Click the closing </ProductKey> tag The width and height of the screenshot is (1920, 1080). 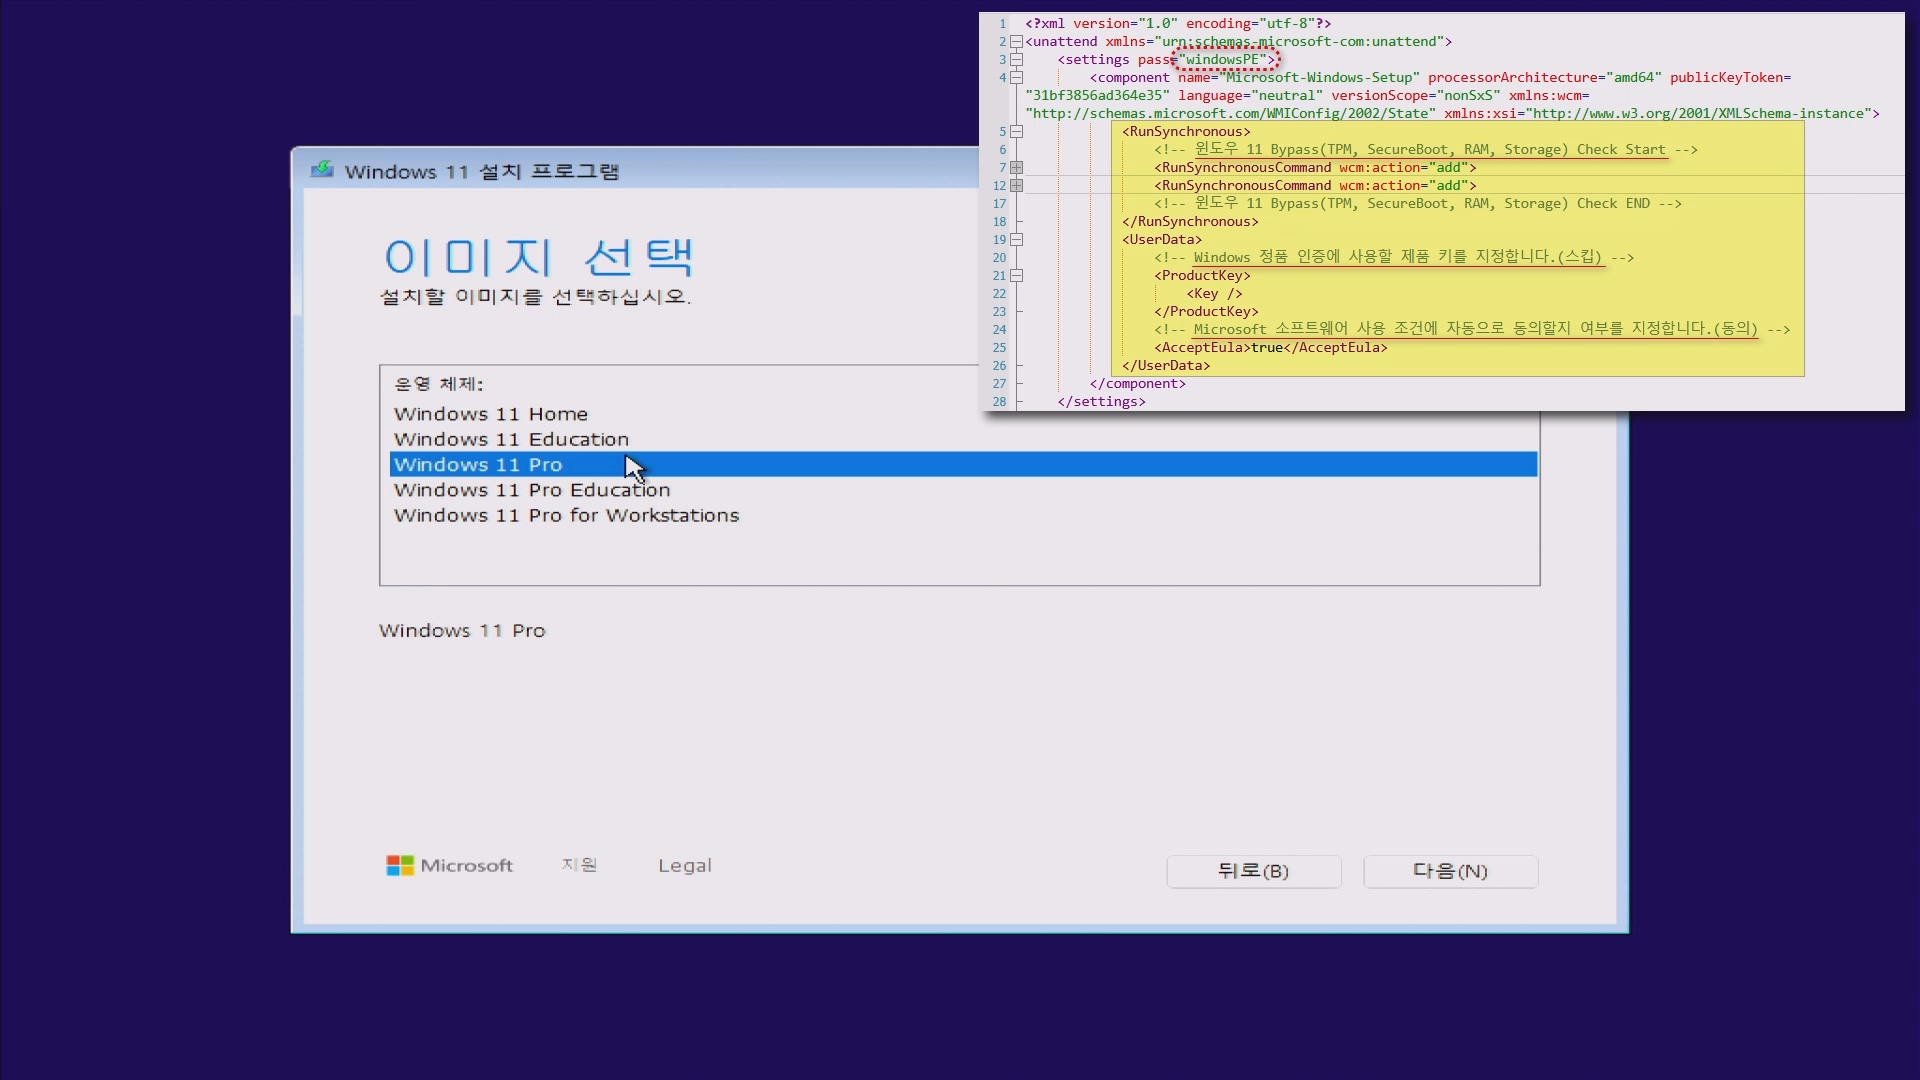pyautogui.click(x=1206, y=312)
